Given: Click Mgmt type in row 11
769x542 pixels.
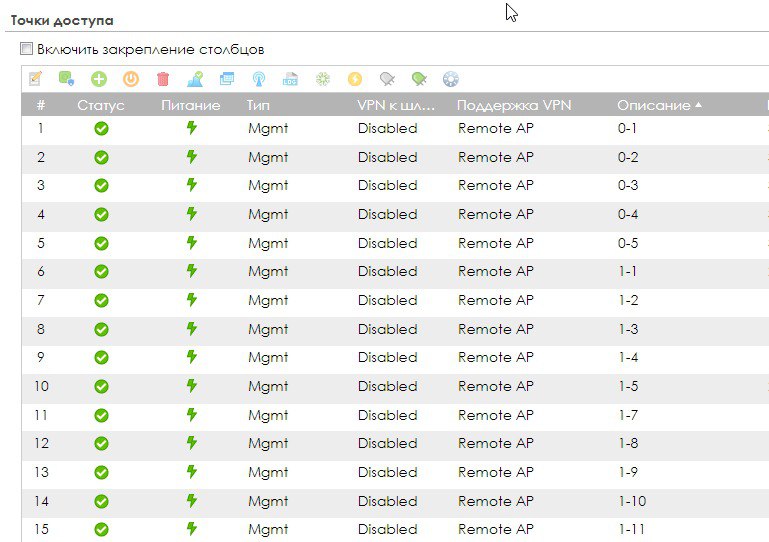Looking at the screenshot, I should 268,416.
